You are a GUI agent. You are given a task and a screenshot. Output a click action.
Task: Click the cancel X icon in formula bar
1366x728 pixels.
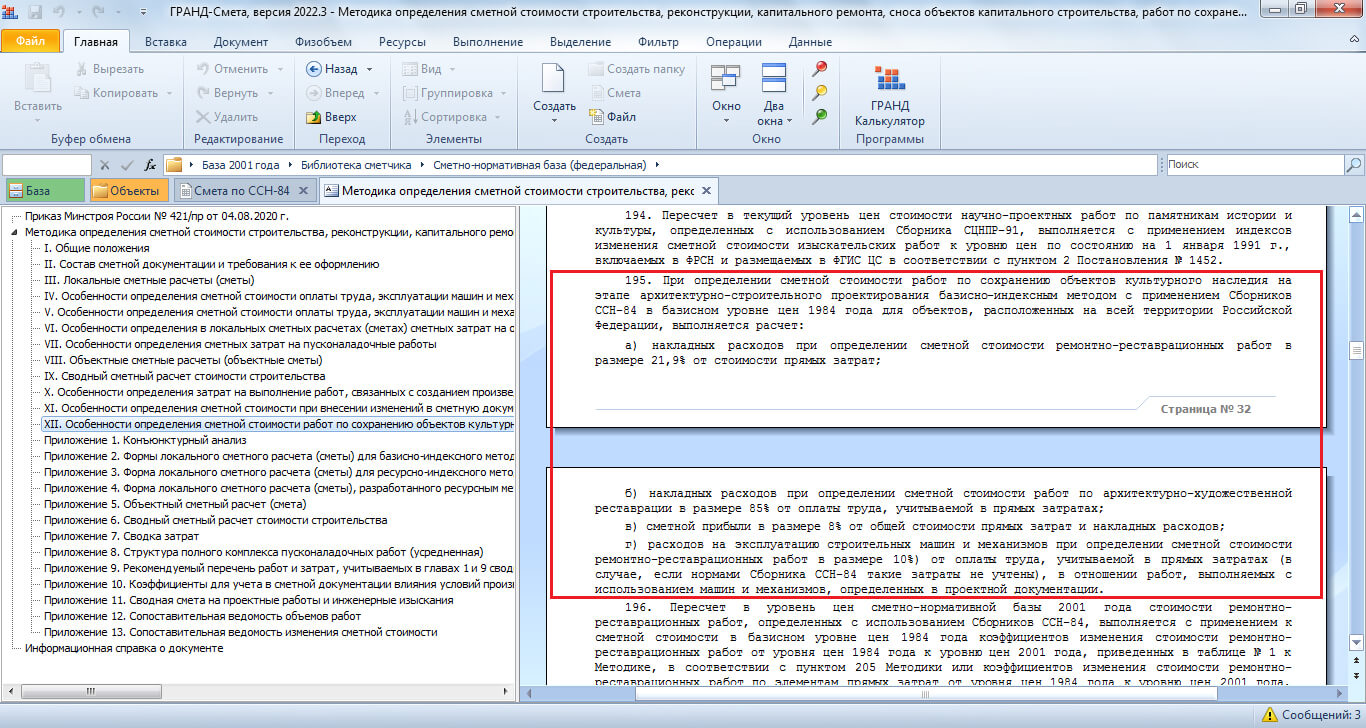pos(105,165)
